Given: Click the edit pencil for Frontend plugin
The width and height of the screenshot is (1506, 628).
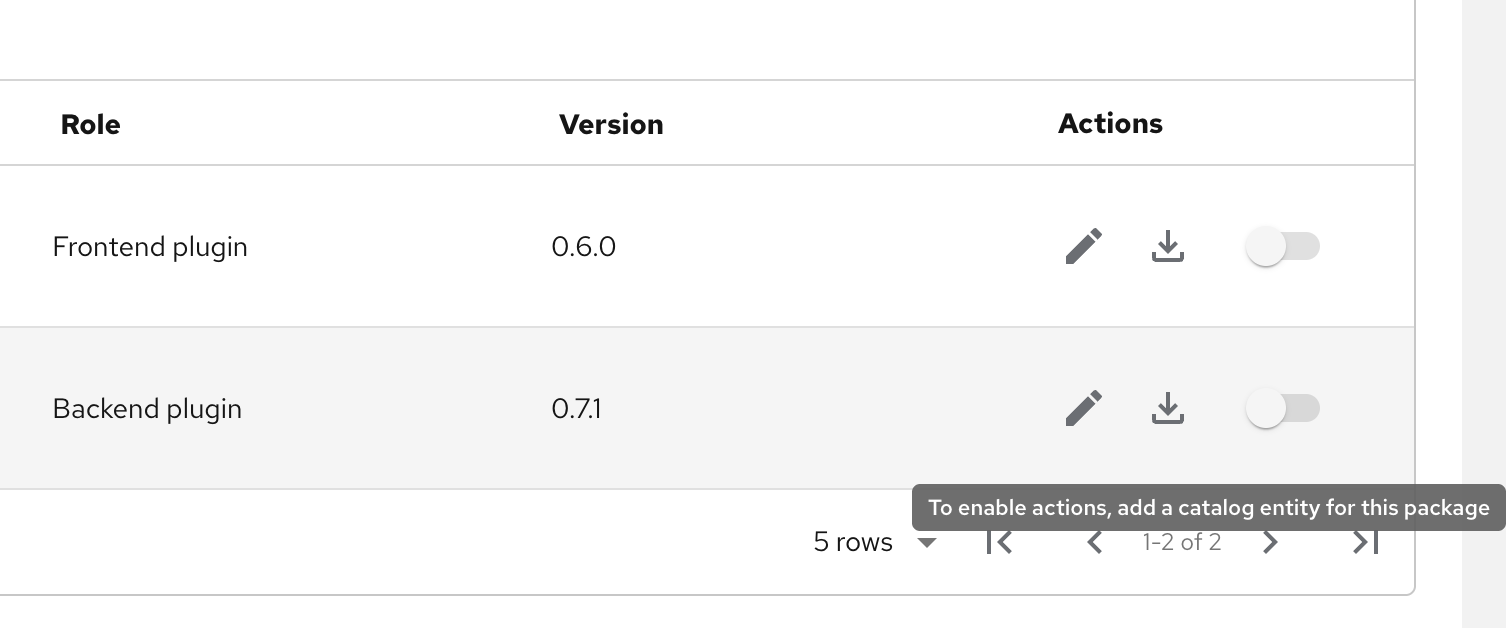Looking at the screenshot, I should pyautogui.click(x=1084, y=246).
